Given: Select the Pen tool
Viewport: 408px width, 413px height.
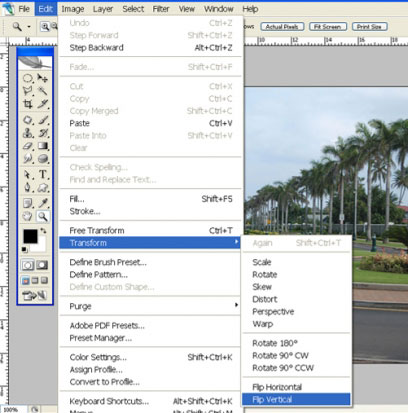Looking at the screenshot, I should (28, 187).
